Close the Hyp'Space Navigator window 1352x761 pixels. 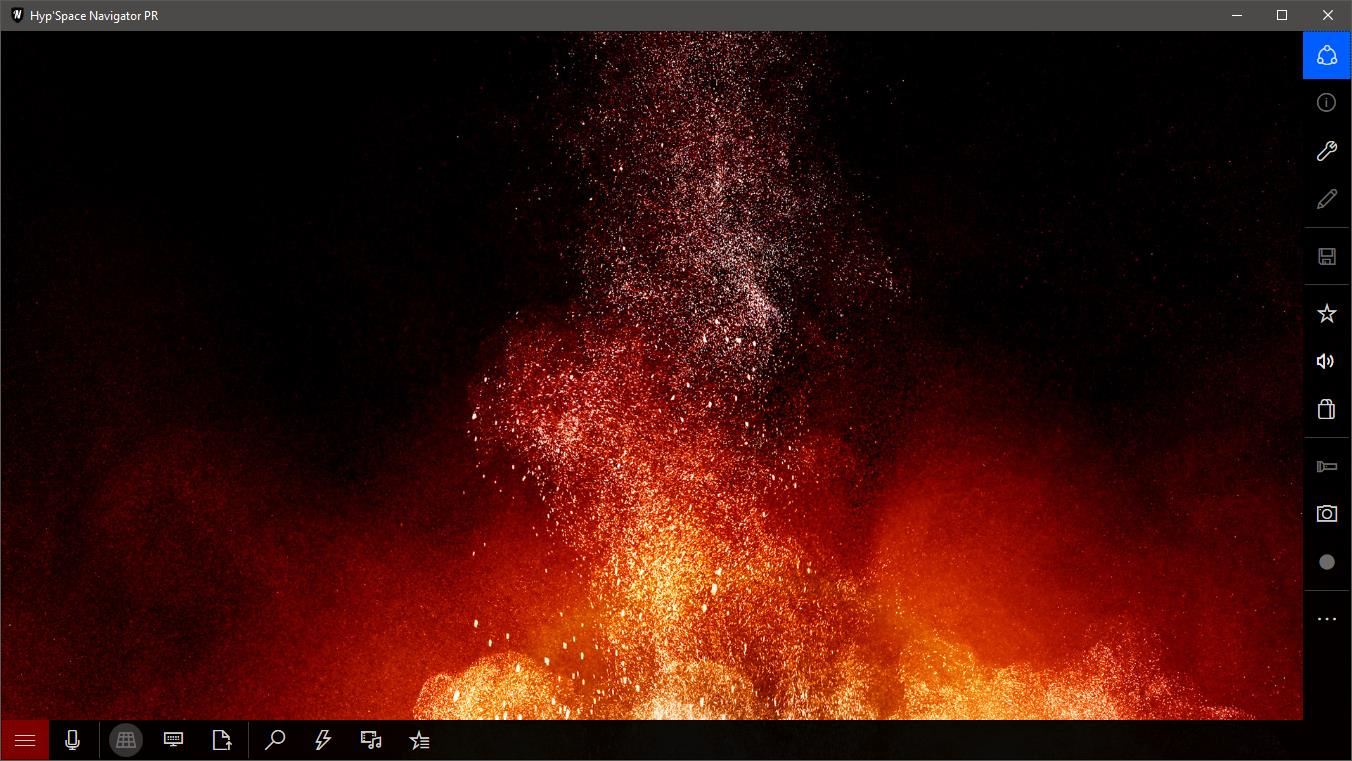1328,15
